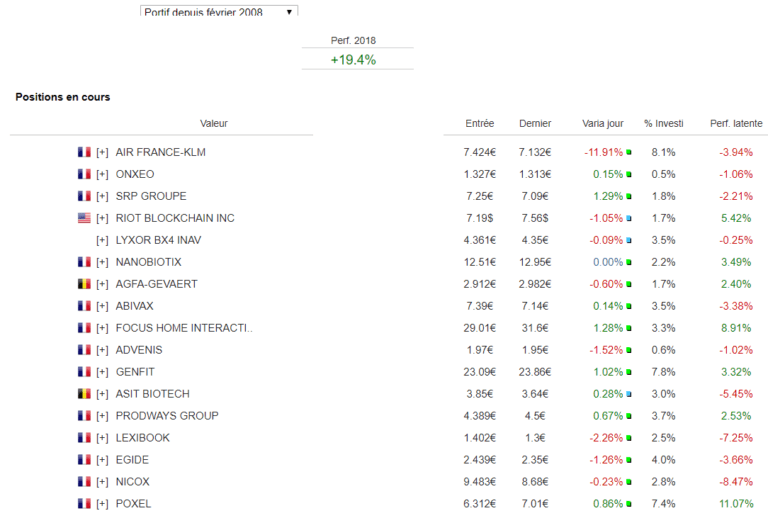The width and height of the screenshot is (768, 518).
Task: Click the '% Investi' column header
Action: click(x=664, y=124)
